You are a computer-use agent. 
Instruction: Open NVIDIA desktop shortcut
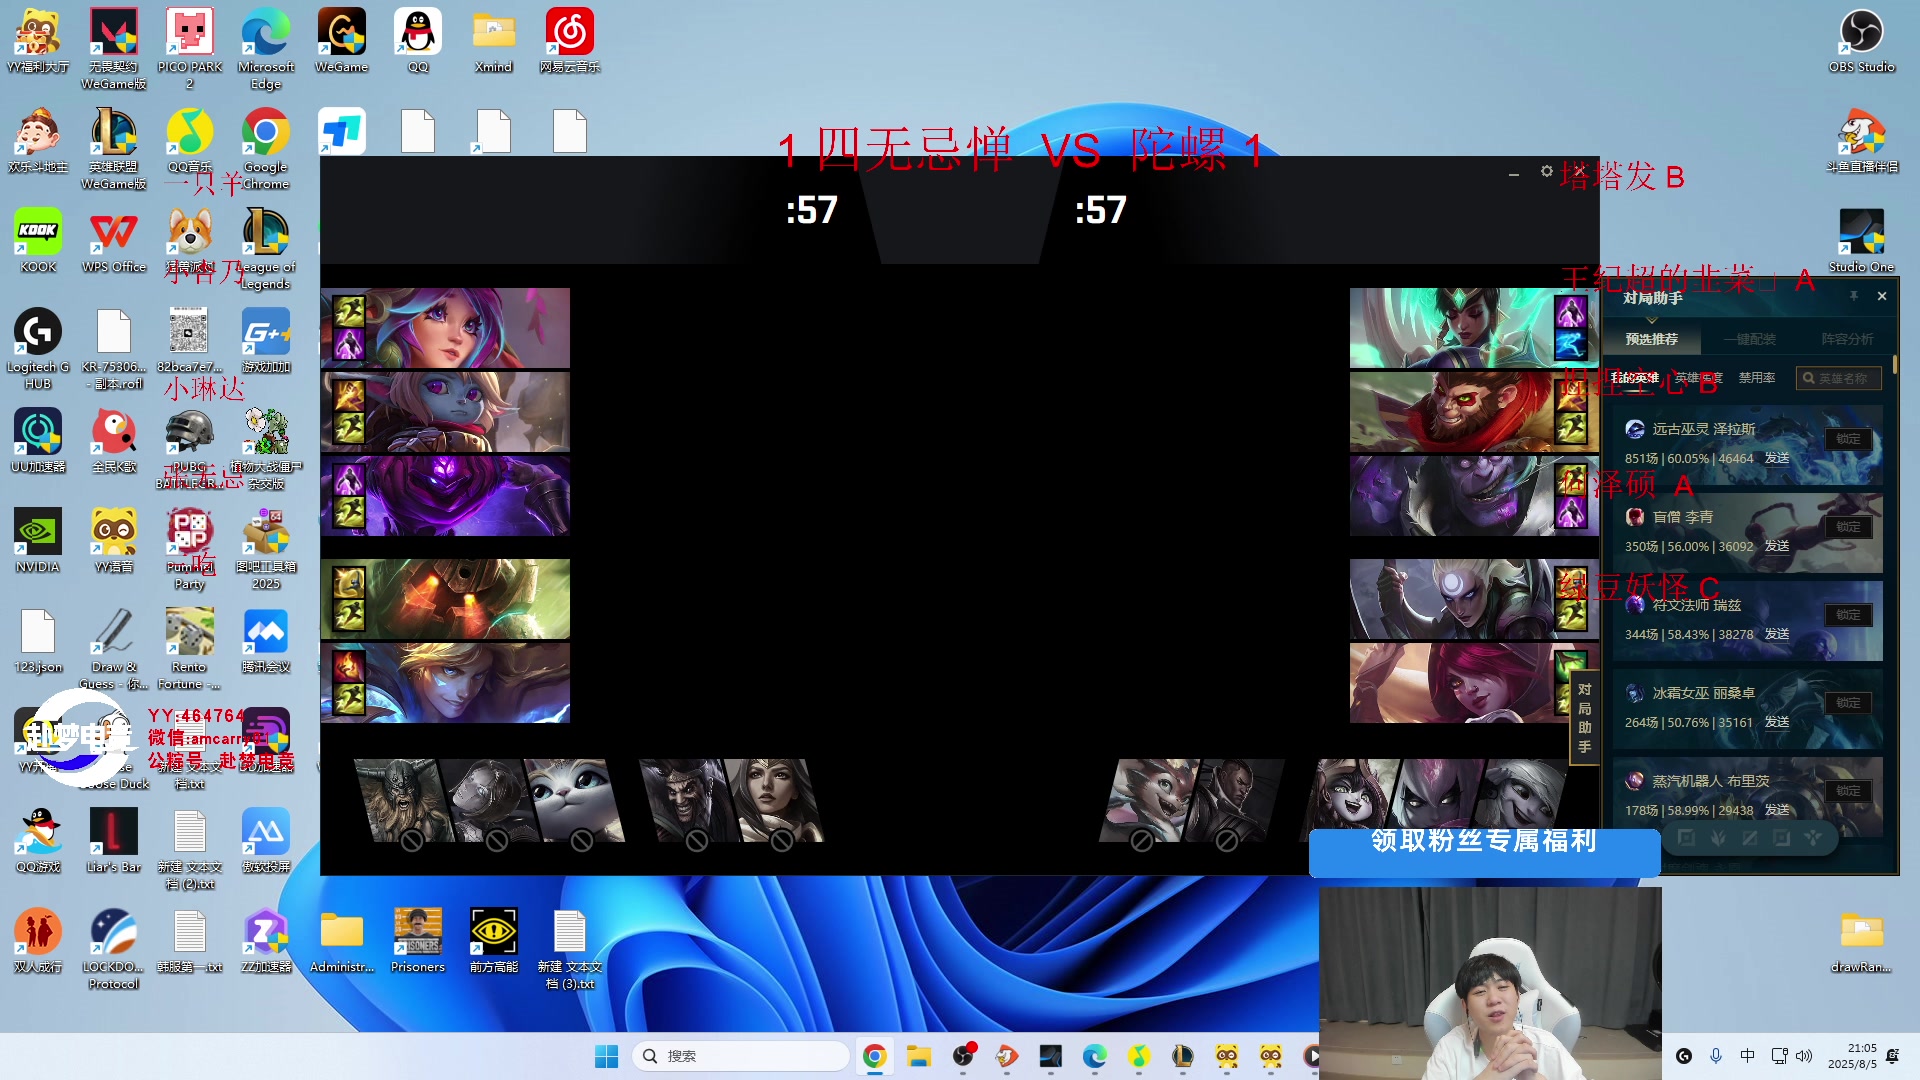tap(38, 540)
